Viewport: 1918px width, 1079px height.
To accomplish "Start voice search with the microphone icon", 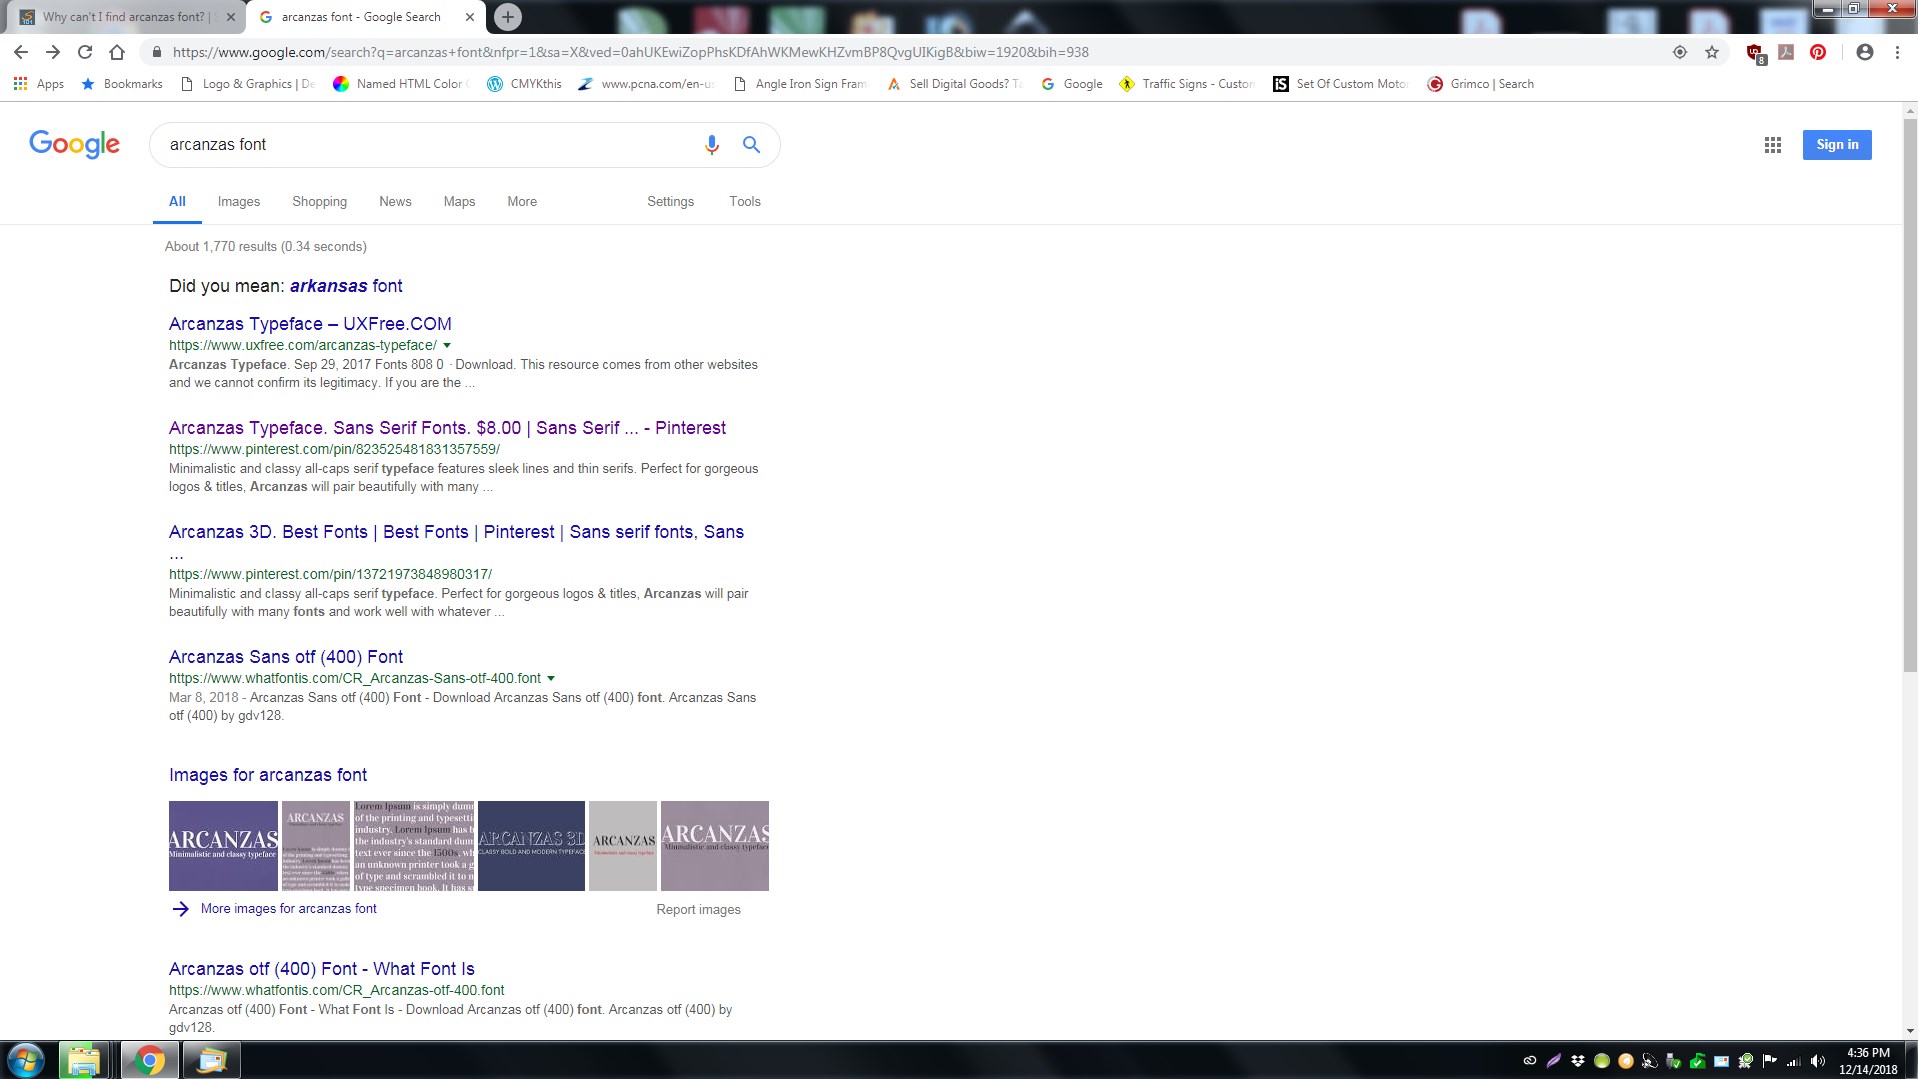I will click(712, 145).
